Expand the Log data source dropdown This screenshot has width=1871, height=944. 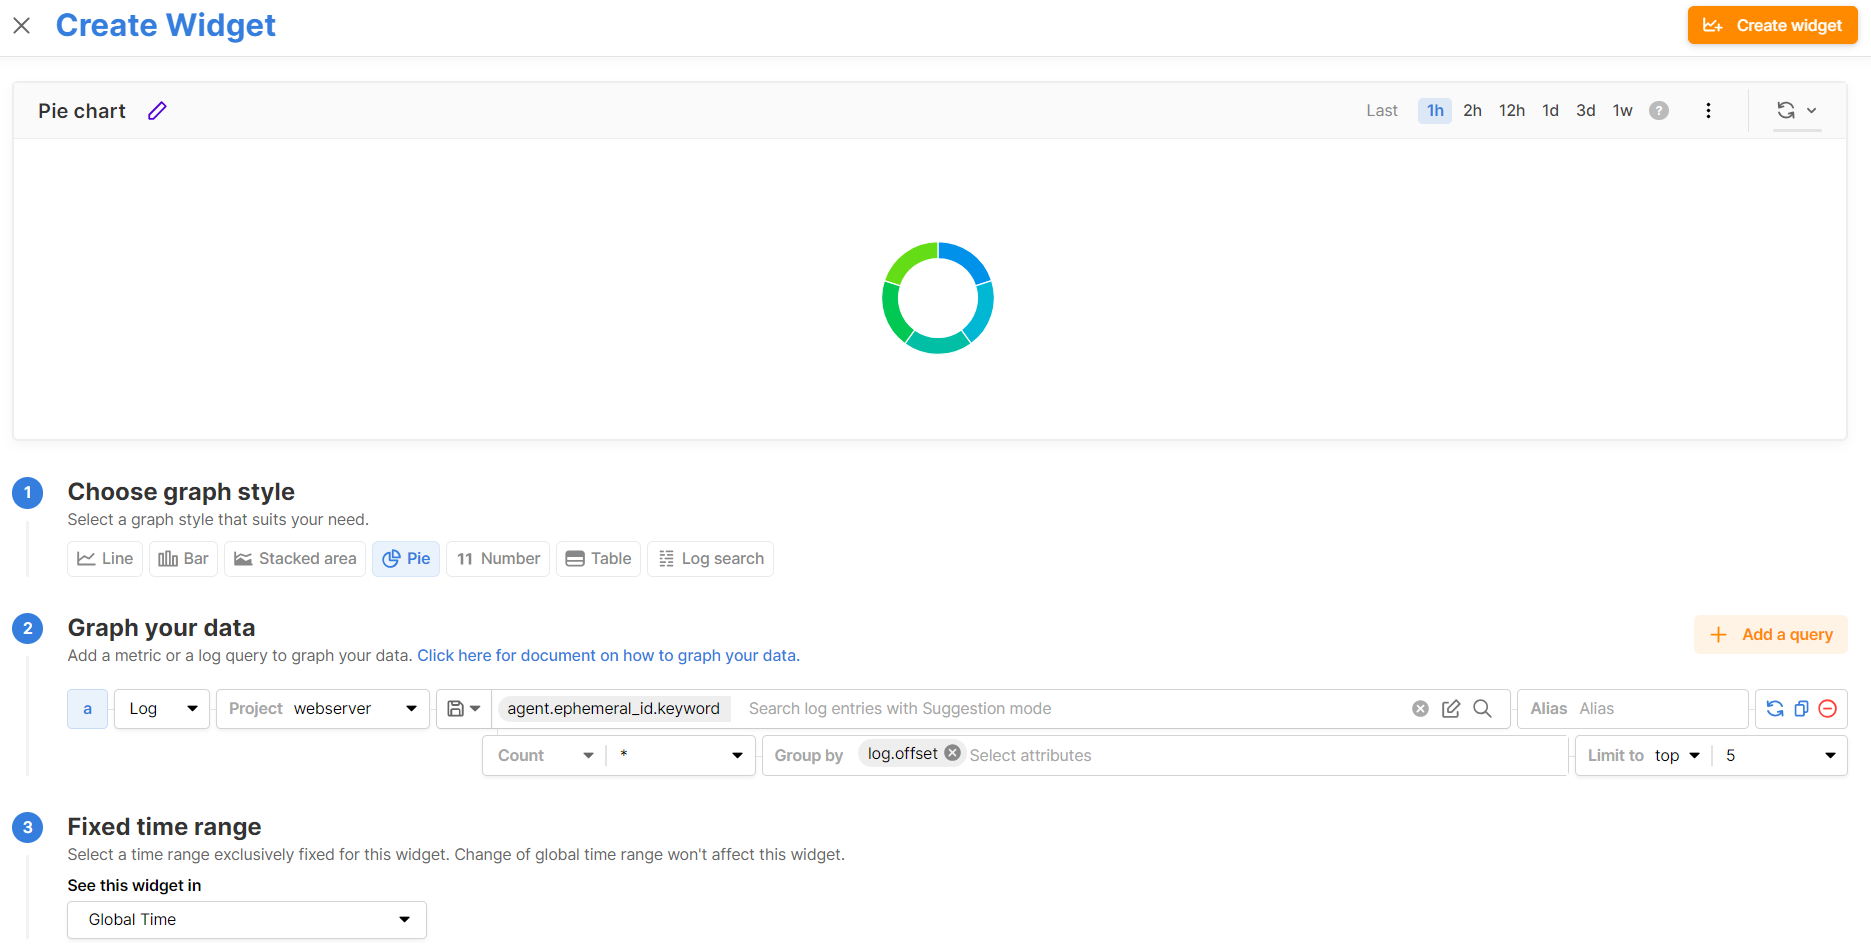tap(162, 709)
